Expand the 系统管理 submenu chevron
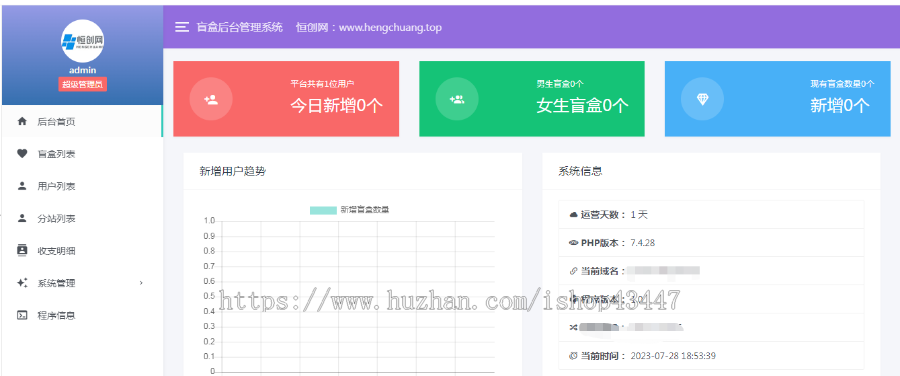The height and width of the screenshot is (376, 900). (x=141, y=283)
